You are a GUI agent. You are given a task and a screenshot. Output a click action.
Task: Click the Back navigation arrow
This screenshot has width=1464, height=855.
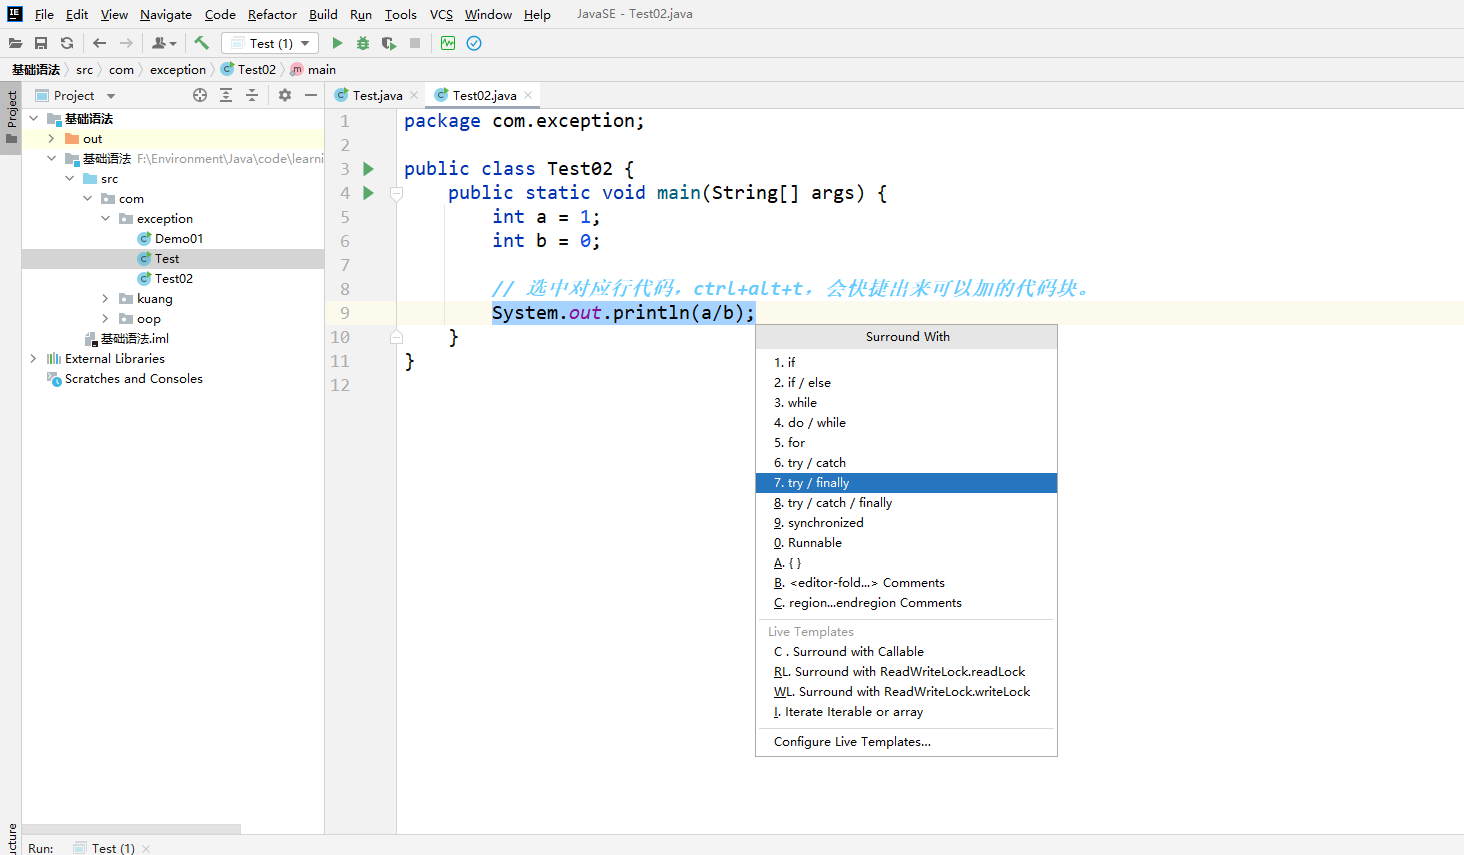(x=99, y=43)
